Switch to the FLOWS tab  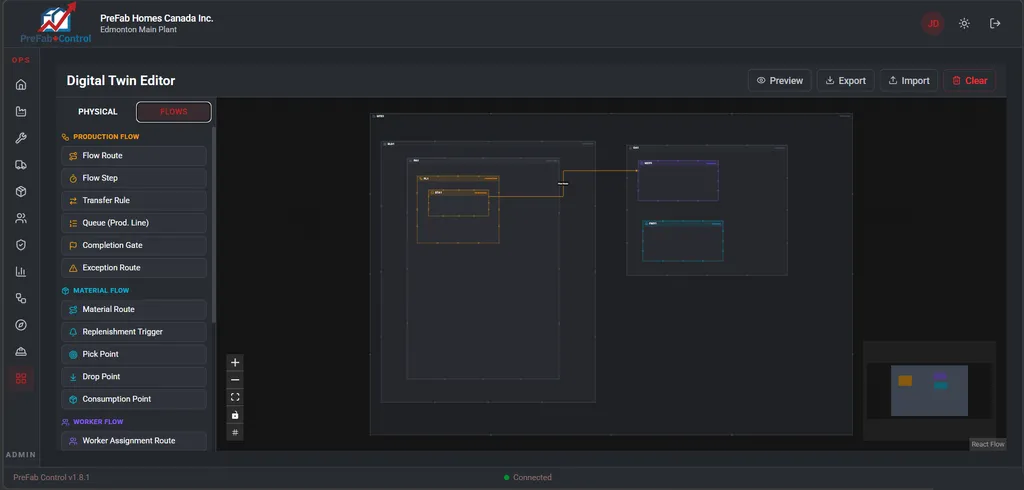pyautogui.click(x=174, y=112)
